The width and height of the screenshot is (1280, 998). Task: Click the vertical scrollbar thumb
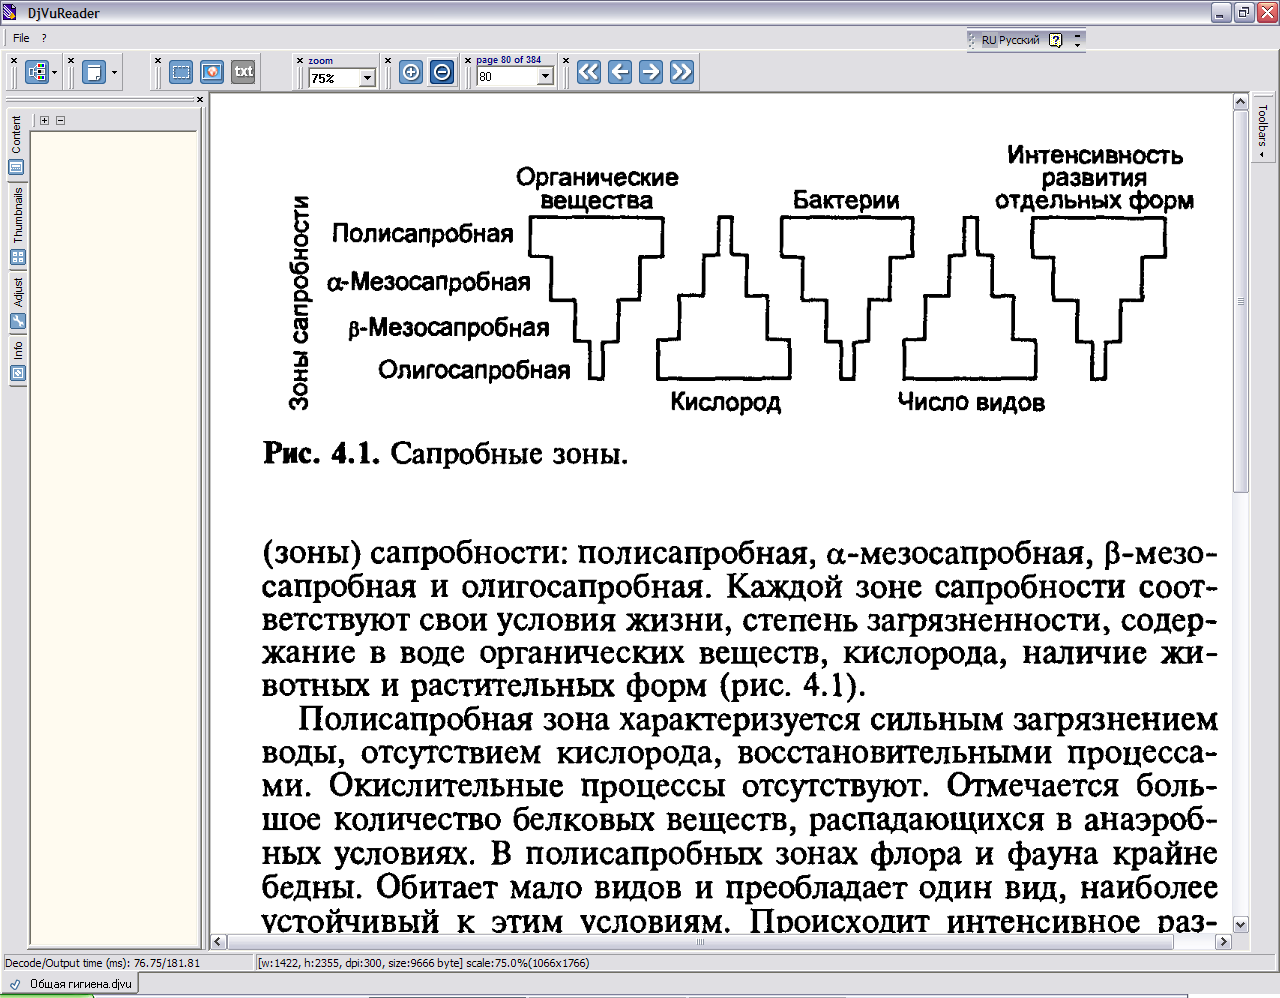click(x=1241, y=300)
